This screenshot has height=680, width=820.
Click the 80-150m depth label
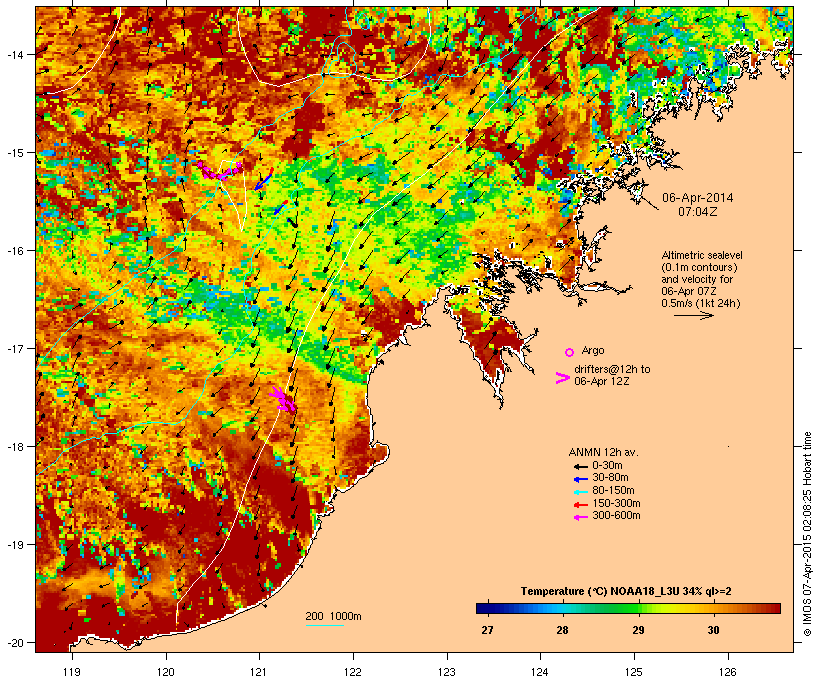tap(613, 491)
